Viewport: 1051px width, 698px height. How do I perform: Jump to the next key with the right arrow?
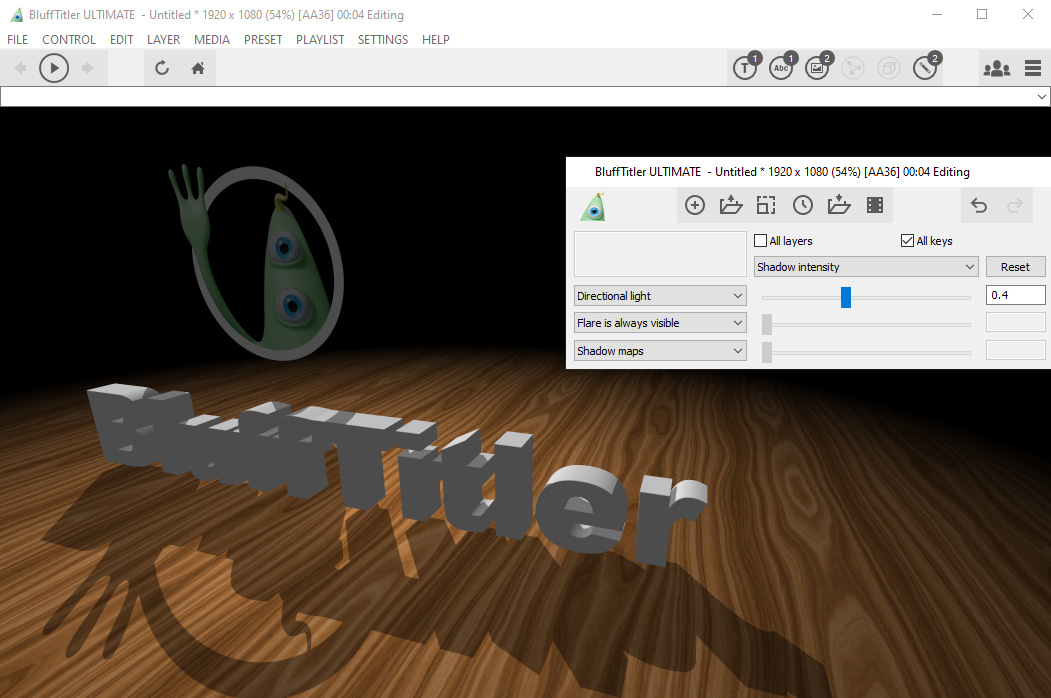[x=87, y=68]
